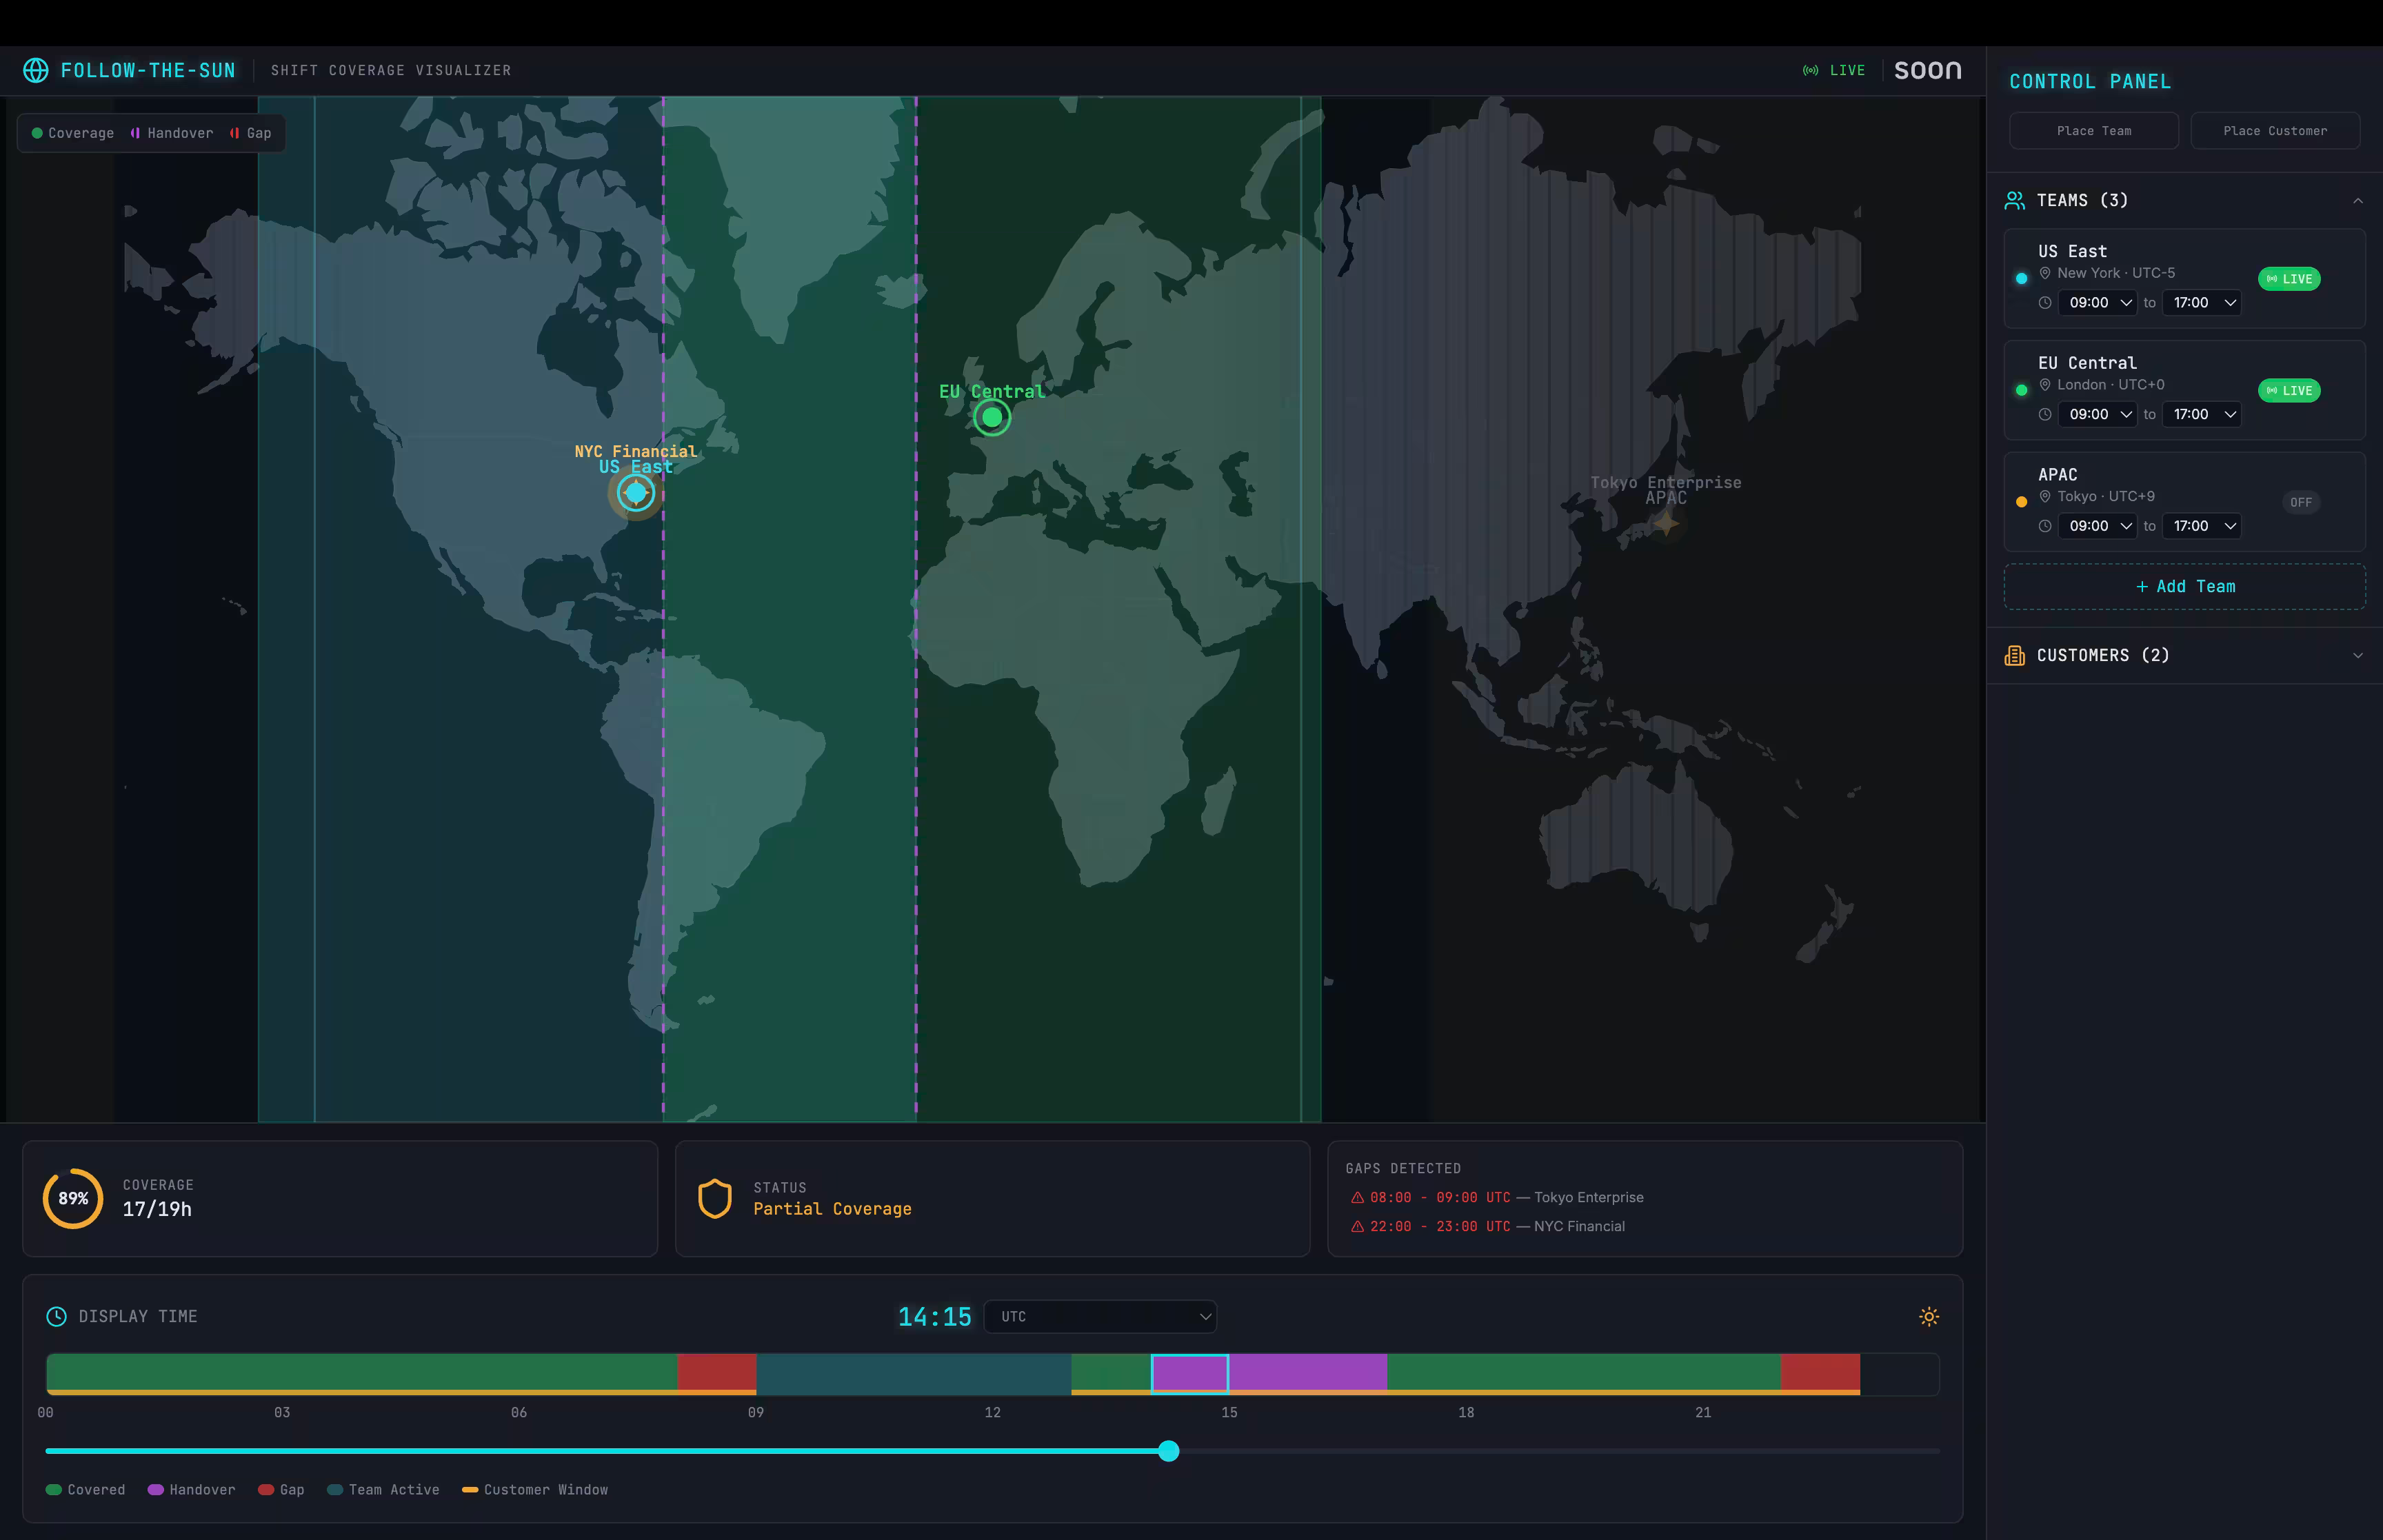Click the EU Central marker on the map
This screenshot has width=2383, height=1540.
pos(991,417)
